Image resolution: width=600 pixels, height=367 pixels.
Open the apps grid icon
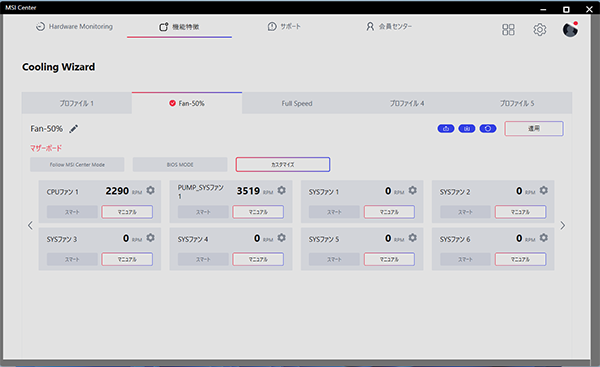coord(508,29)
